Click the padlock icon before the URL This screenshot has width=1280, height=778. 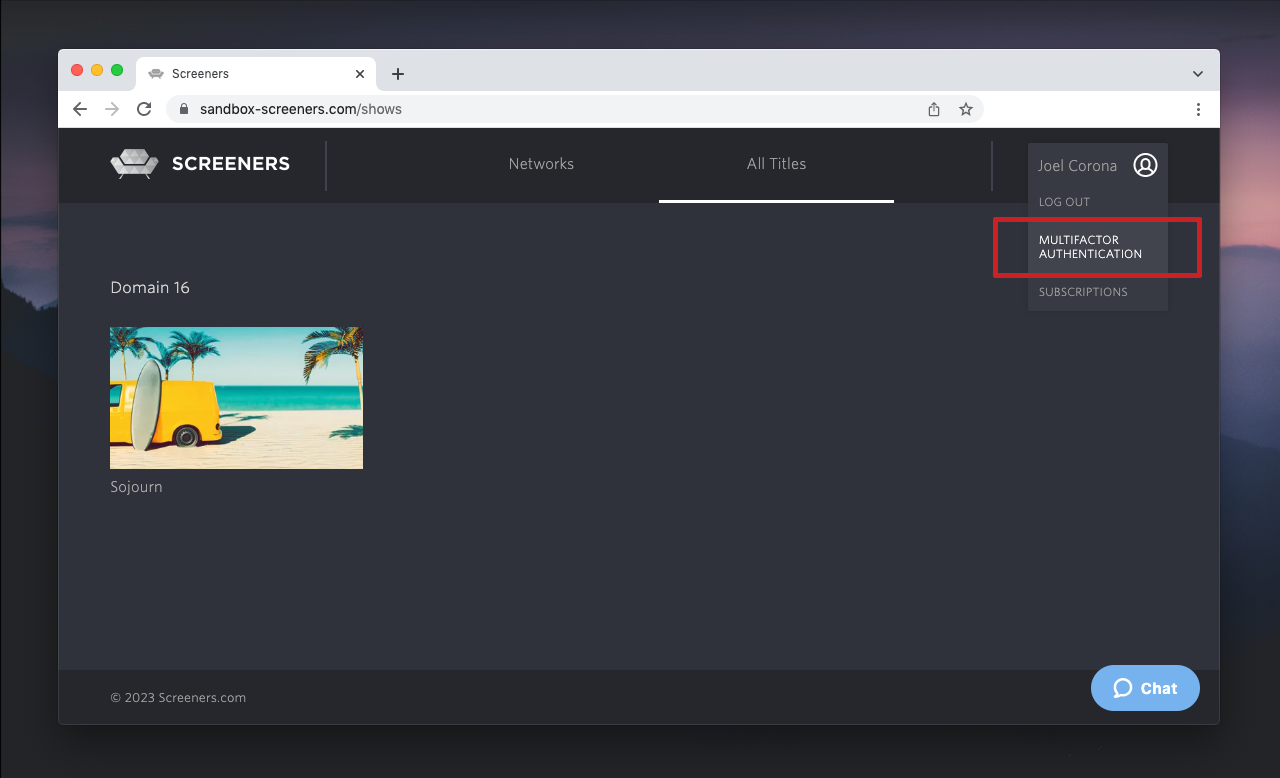tap(183, 108)
